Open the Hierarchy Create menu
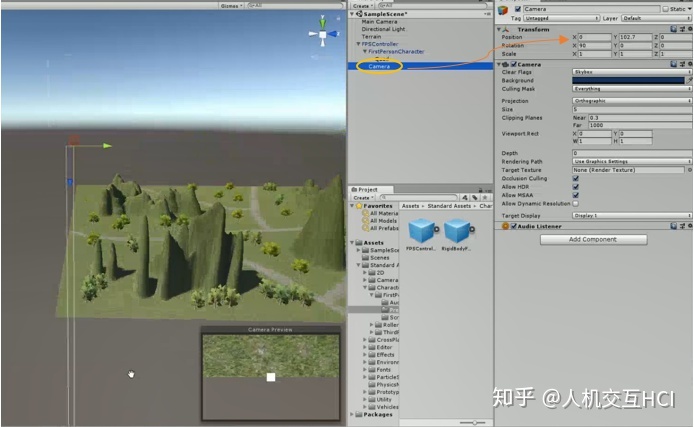The width and height of the screenshot is (694, 427). [362, 6]
